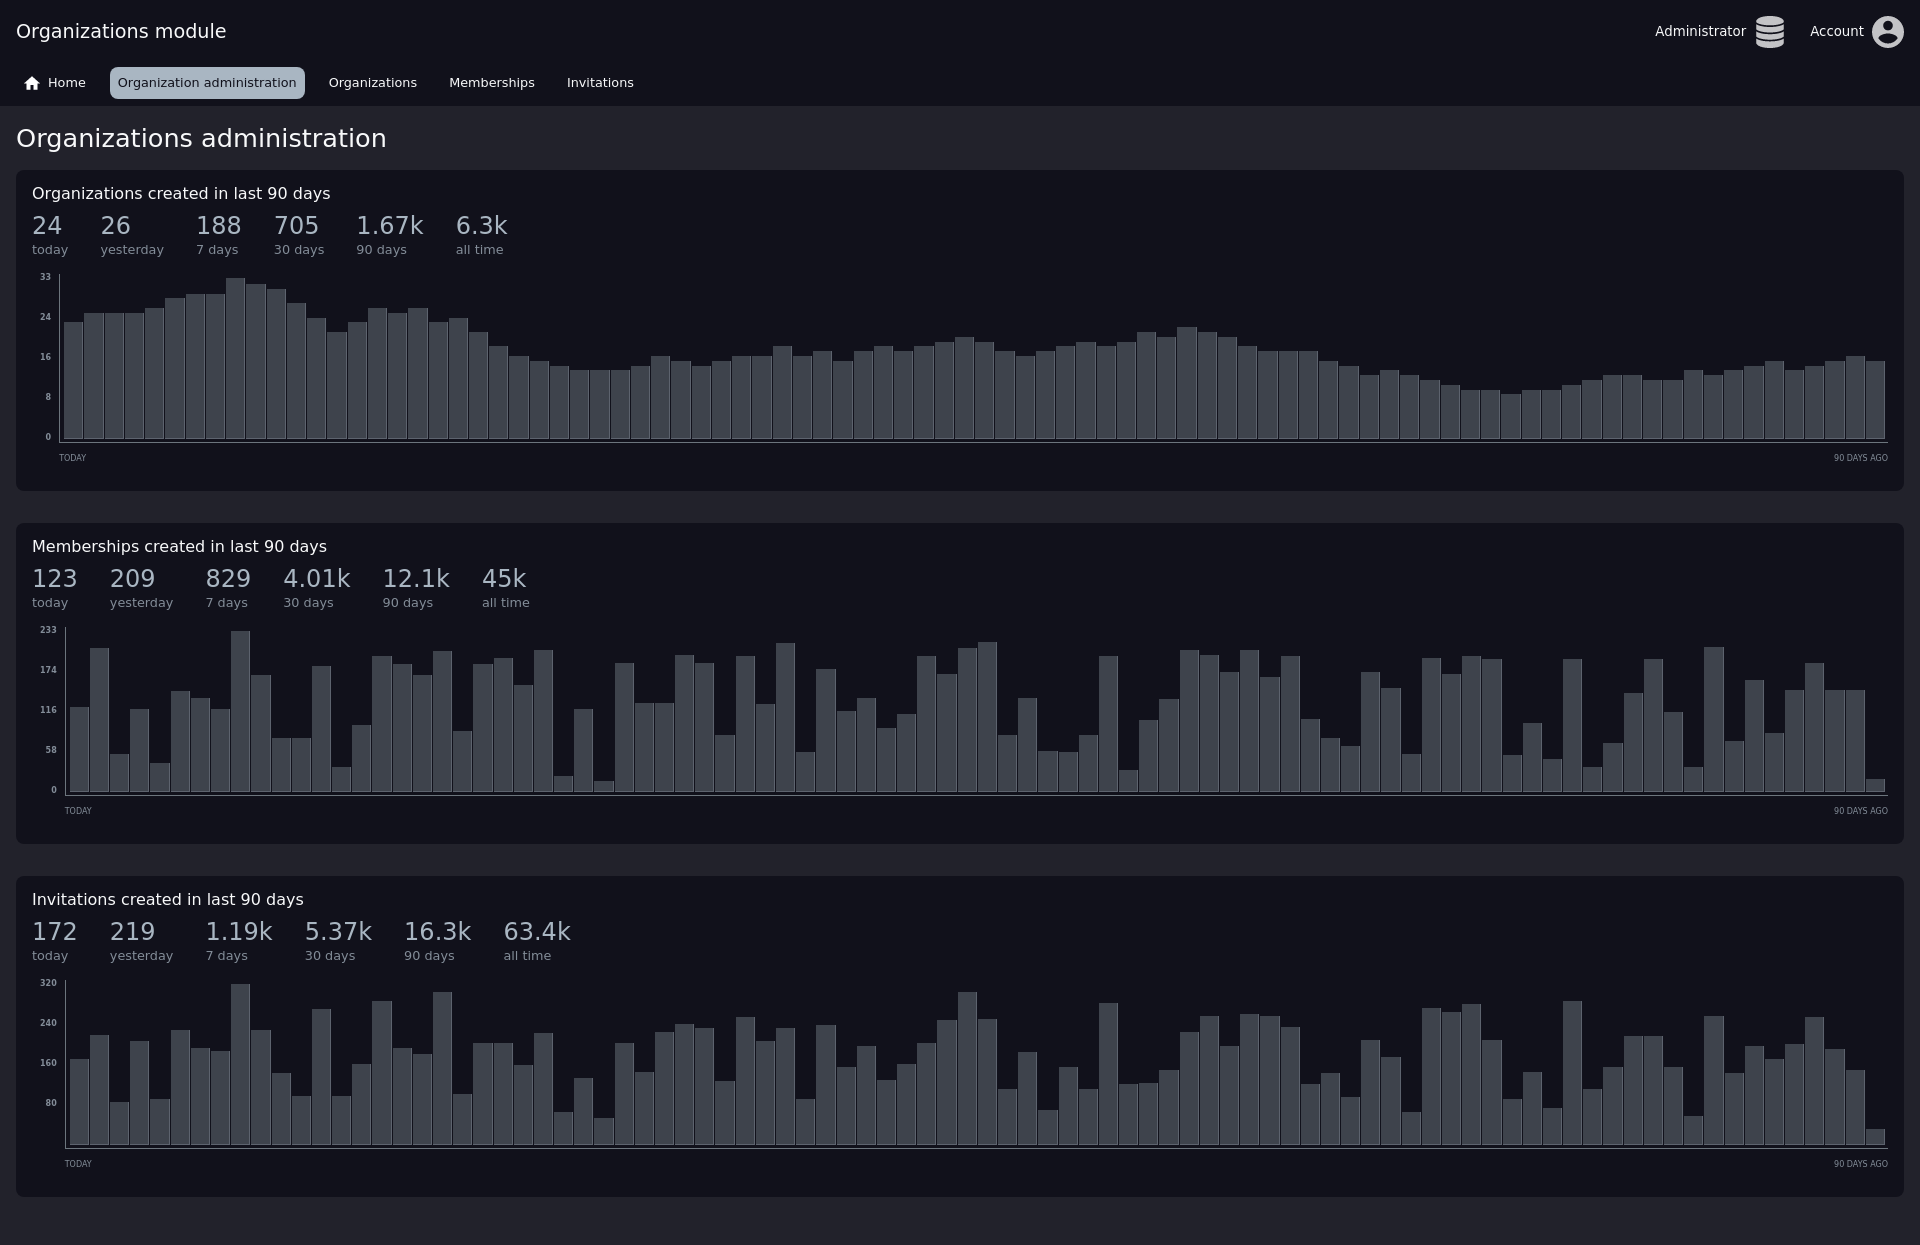
Task: Click the 63.4k all time invitations stat
Action: [x=536, y=933]
